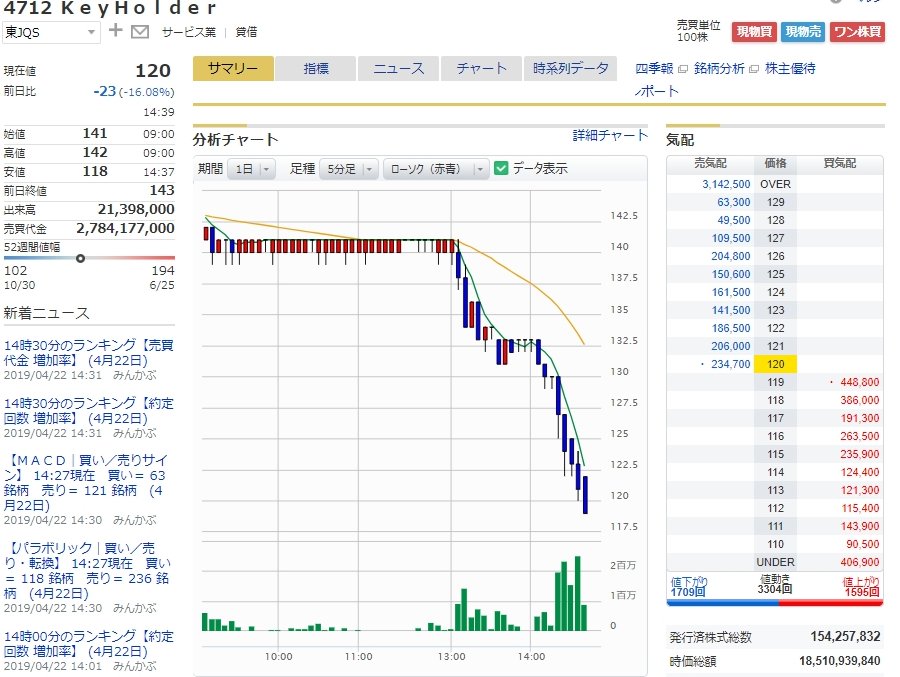Switch to the 指標 tab
The width and height of the screenshot is (900, 677).
316,68
